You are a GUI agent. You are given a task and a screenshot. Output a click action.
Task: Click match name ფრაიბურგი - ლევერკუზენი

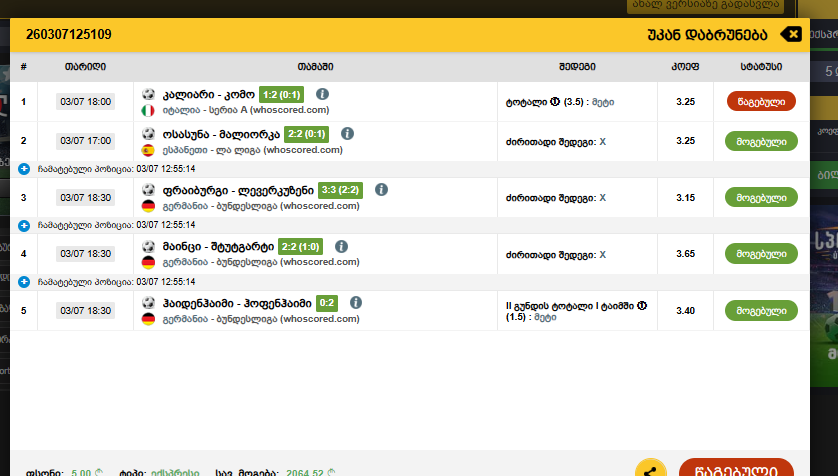[238, 190]
